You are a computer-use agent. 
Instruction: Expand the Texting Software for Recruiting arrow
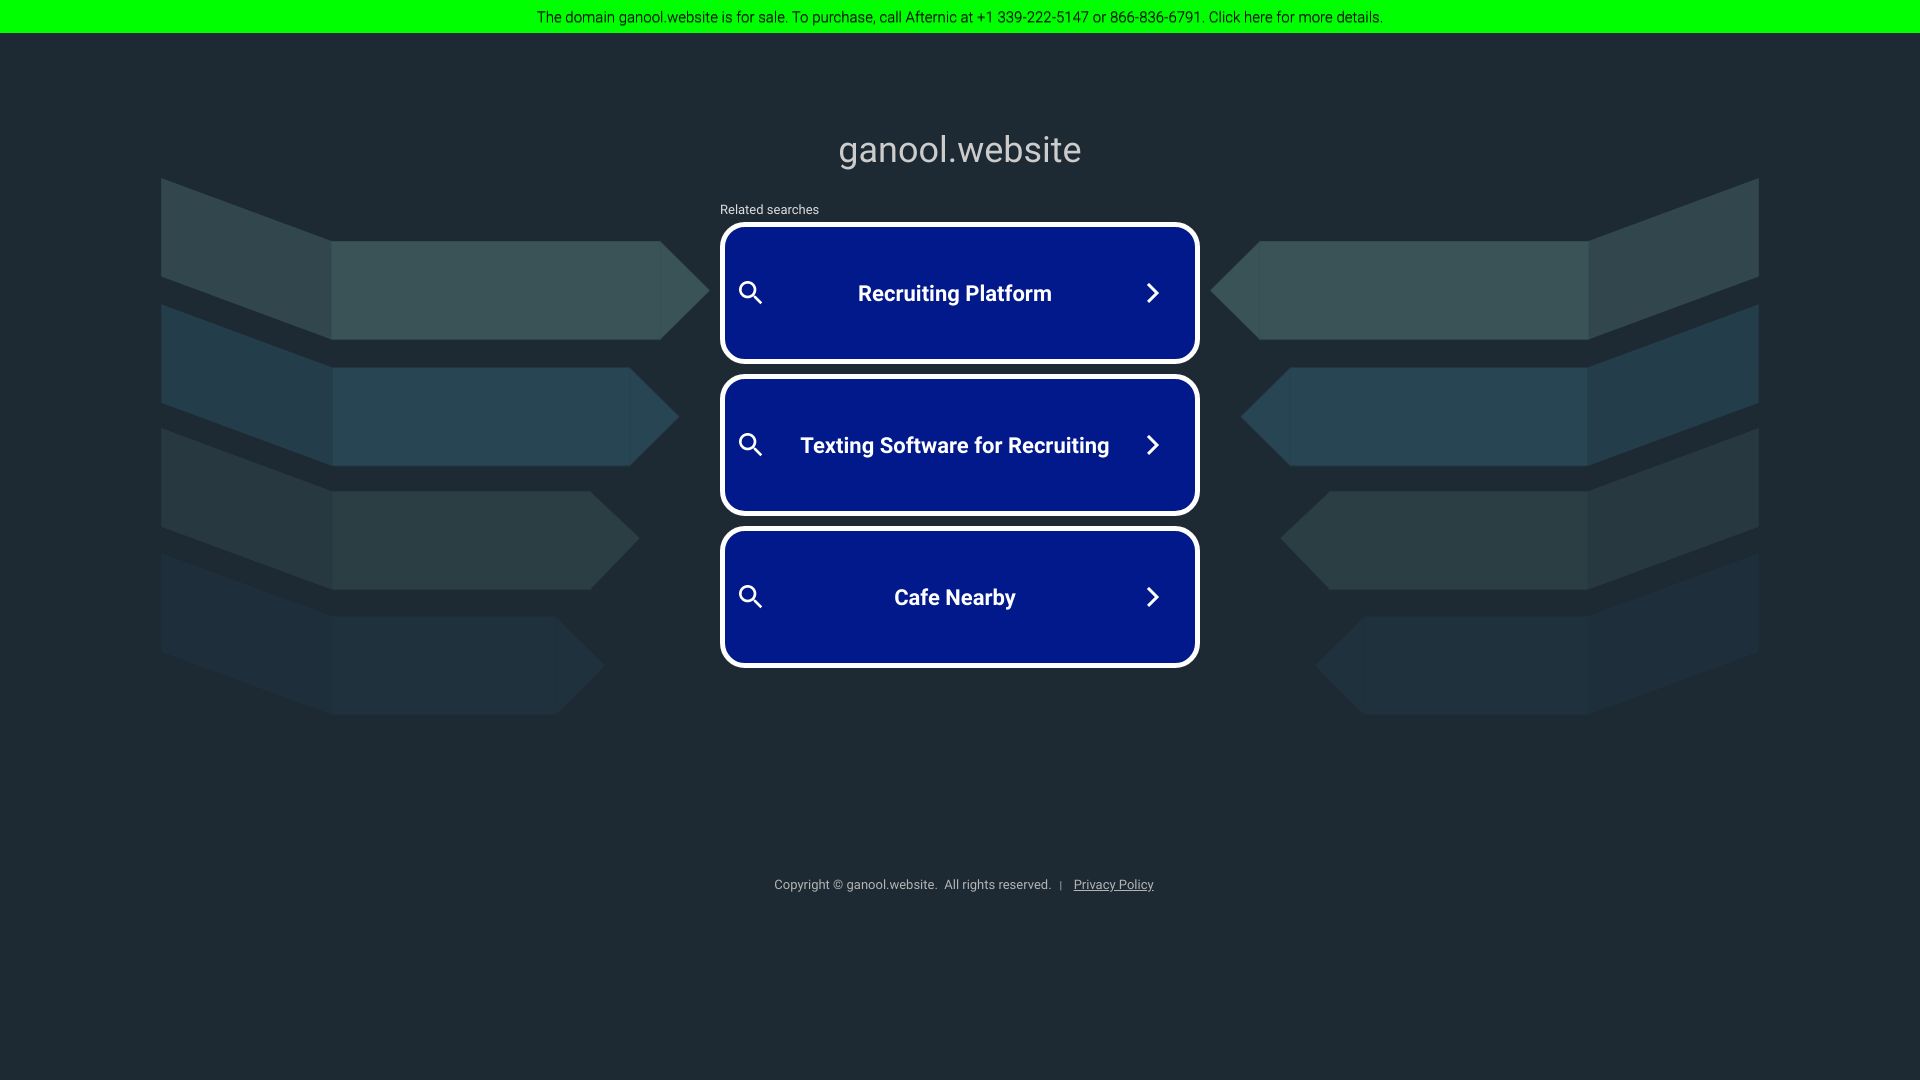click(x=1153, y=444)
